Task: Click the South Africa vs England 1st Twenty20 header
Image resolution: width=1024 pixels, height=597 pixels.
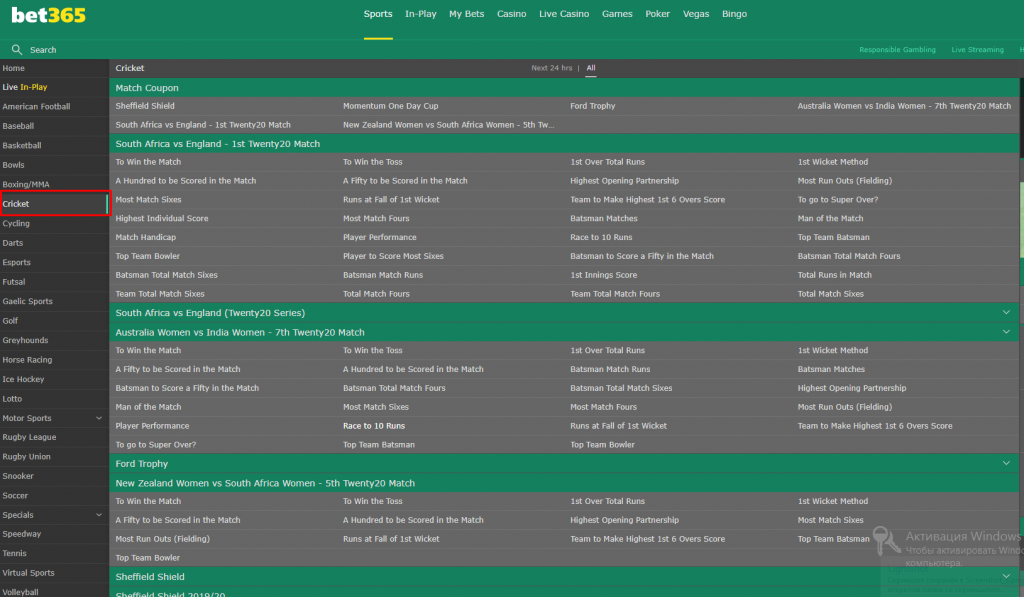Action: [x=564, y=144]
